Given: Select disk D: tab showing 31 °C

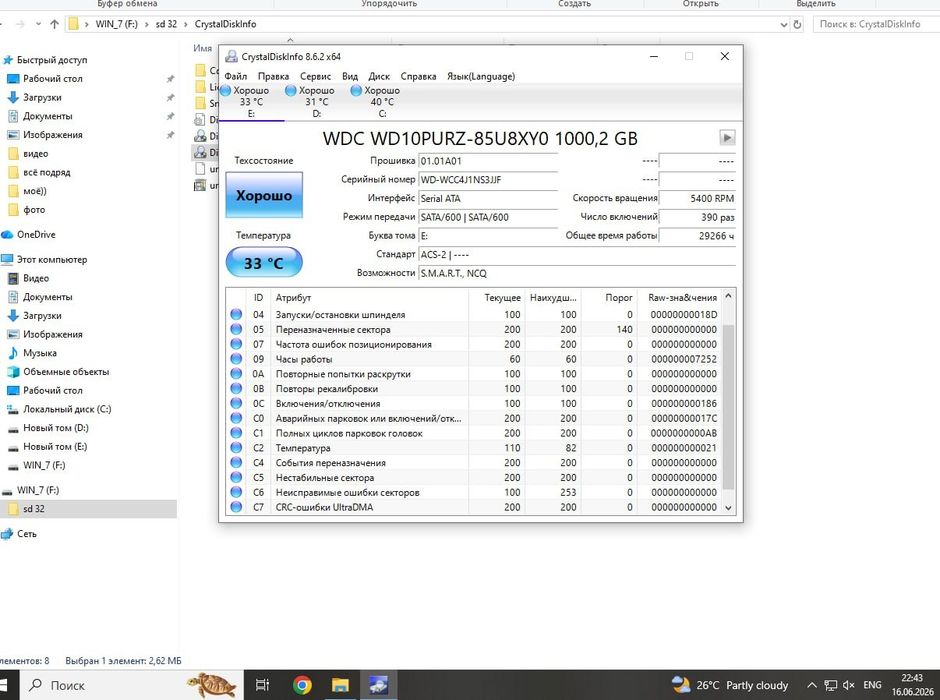Looking at the screenshot, I should (317, 101).
